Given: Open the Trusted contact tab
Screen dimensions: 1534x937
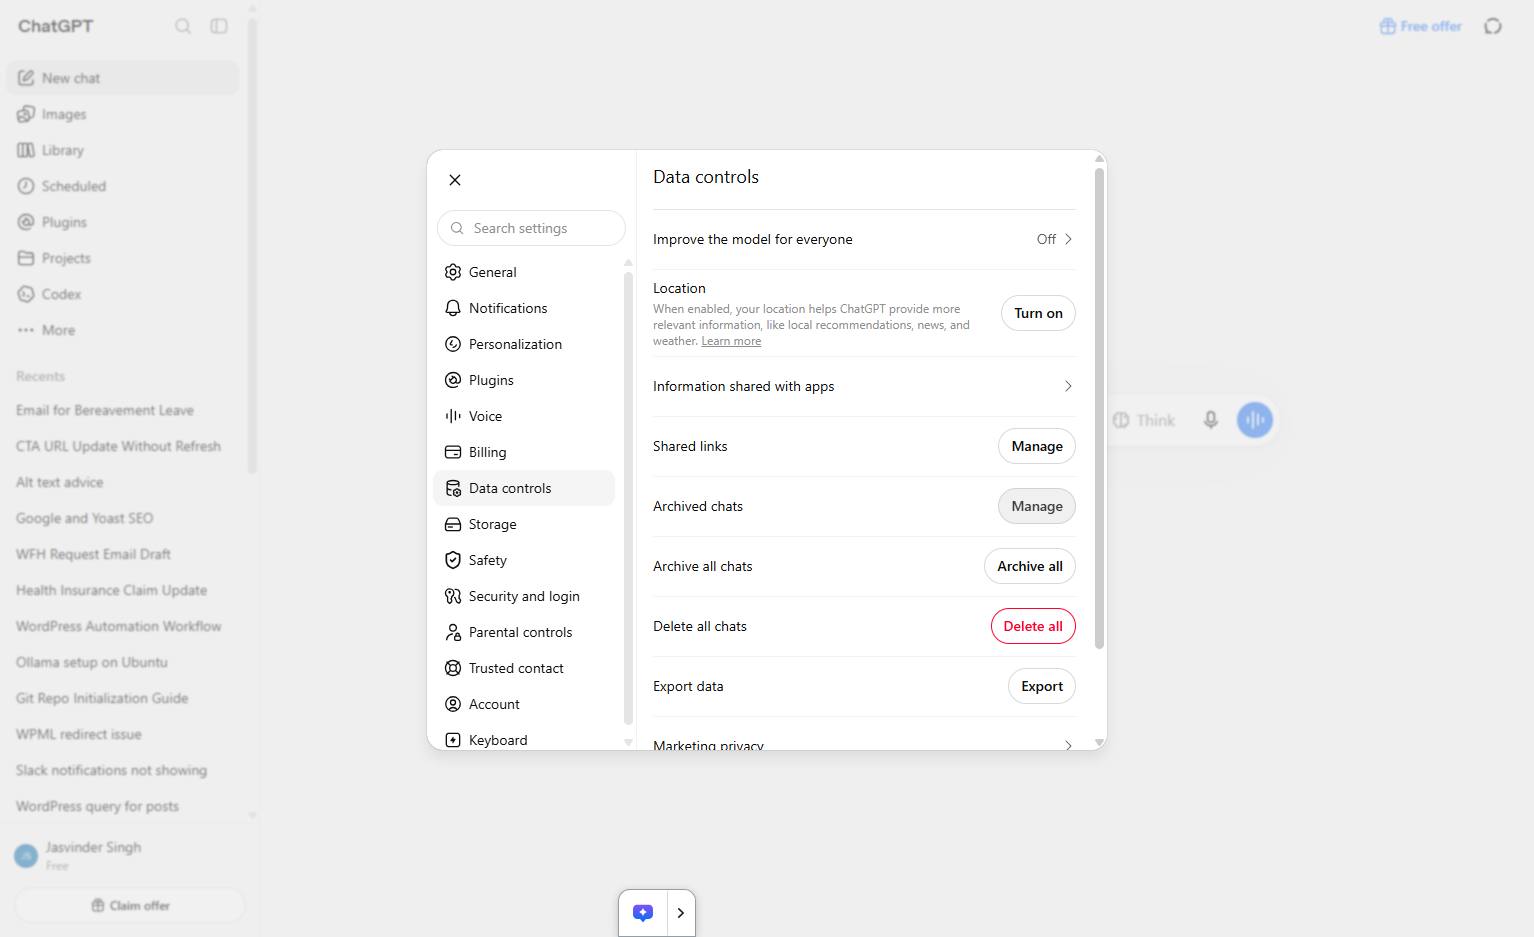Looking at the screenshot, I should (524, 668).
